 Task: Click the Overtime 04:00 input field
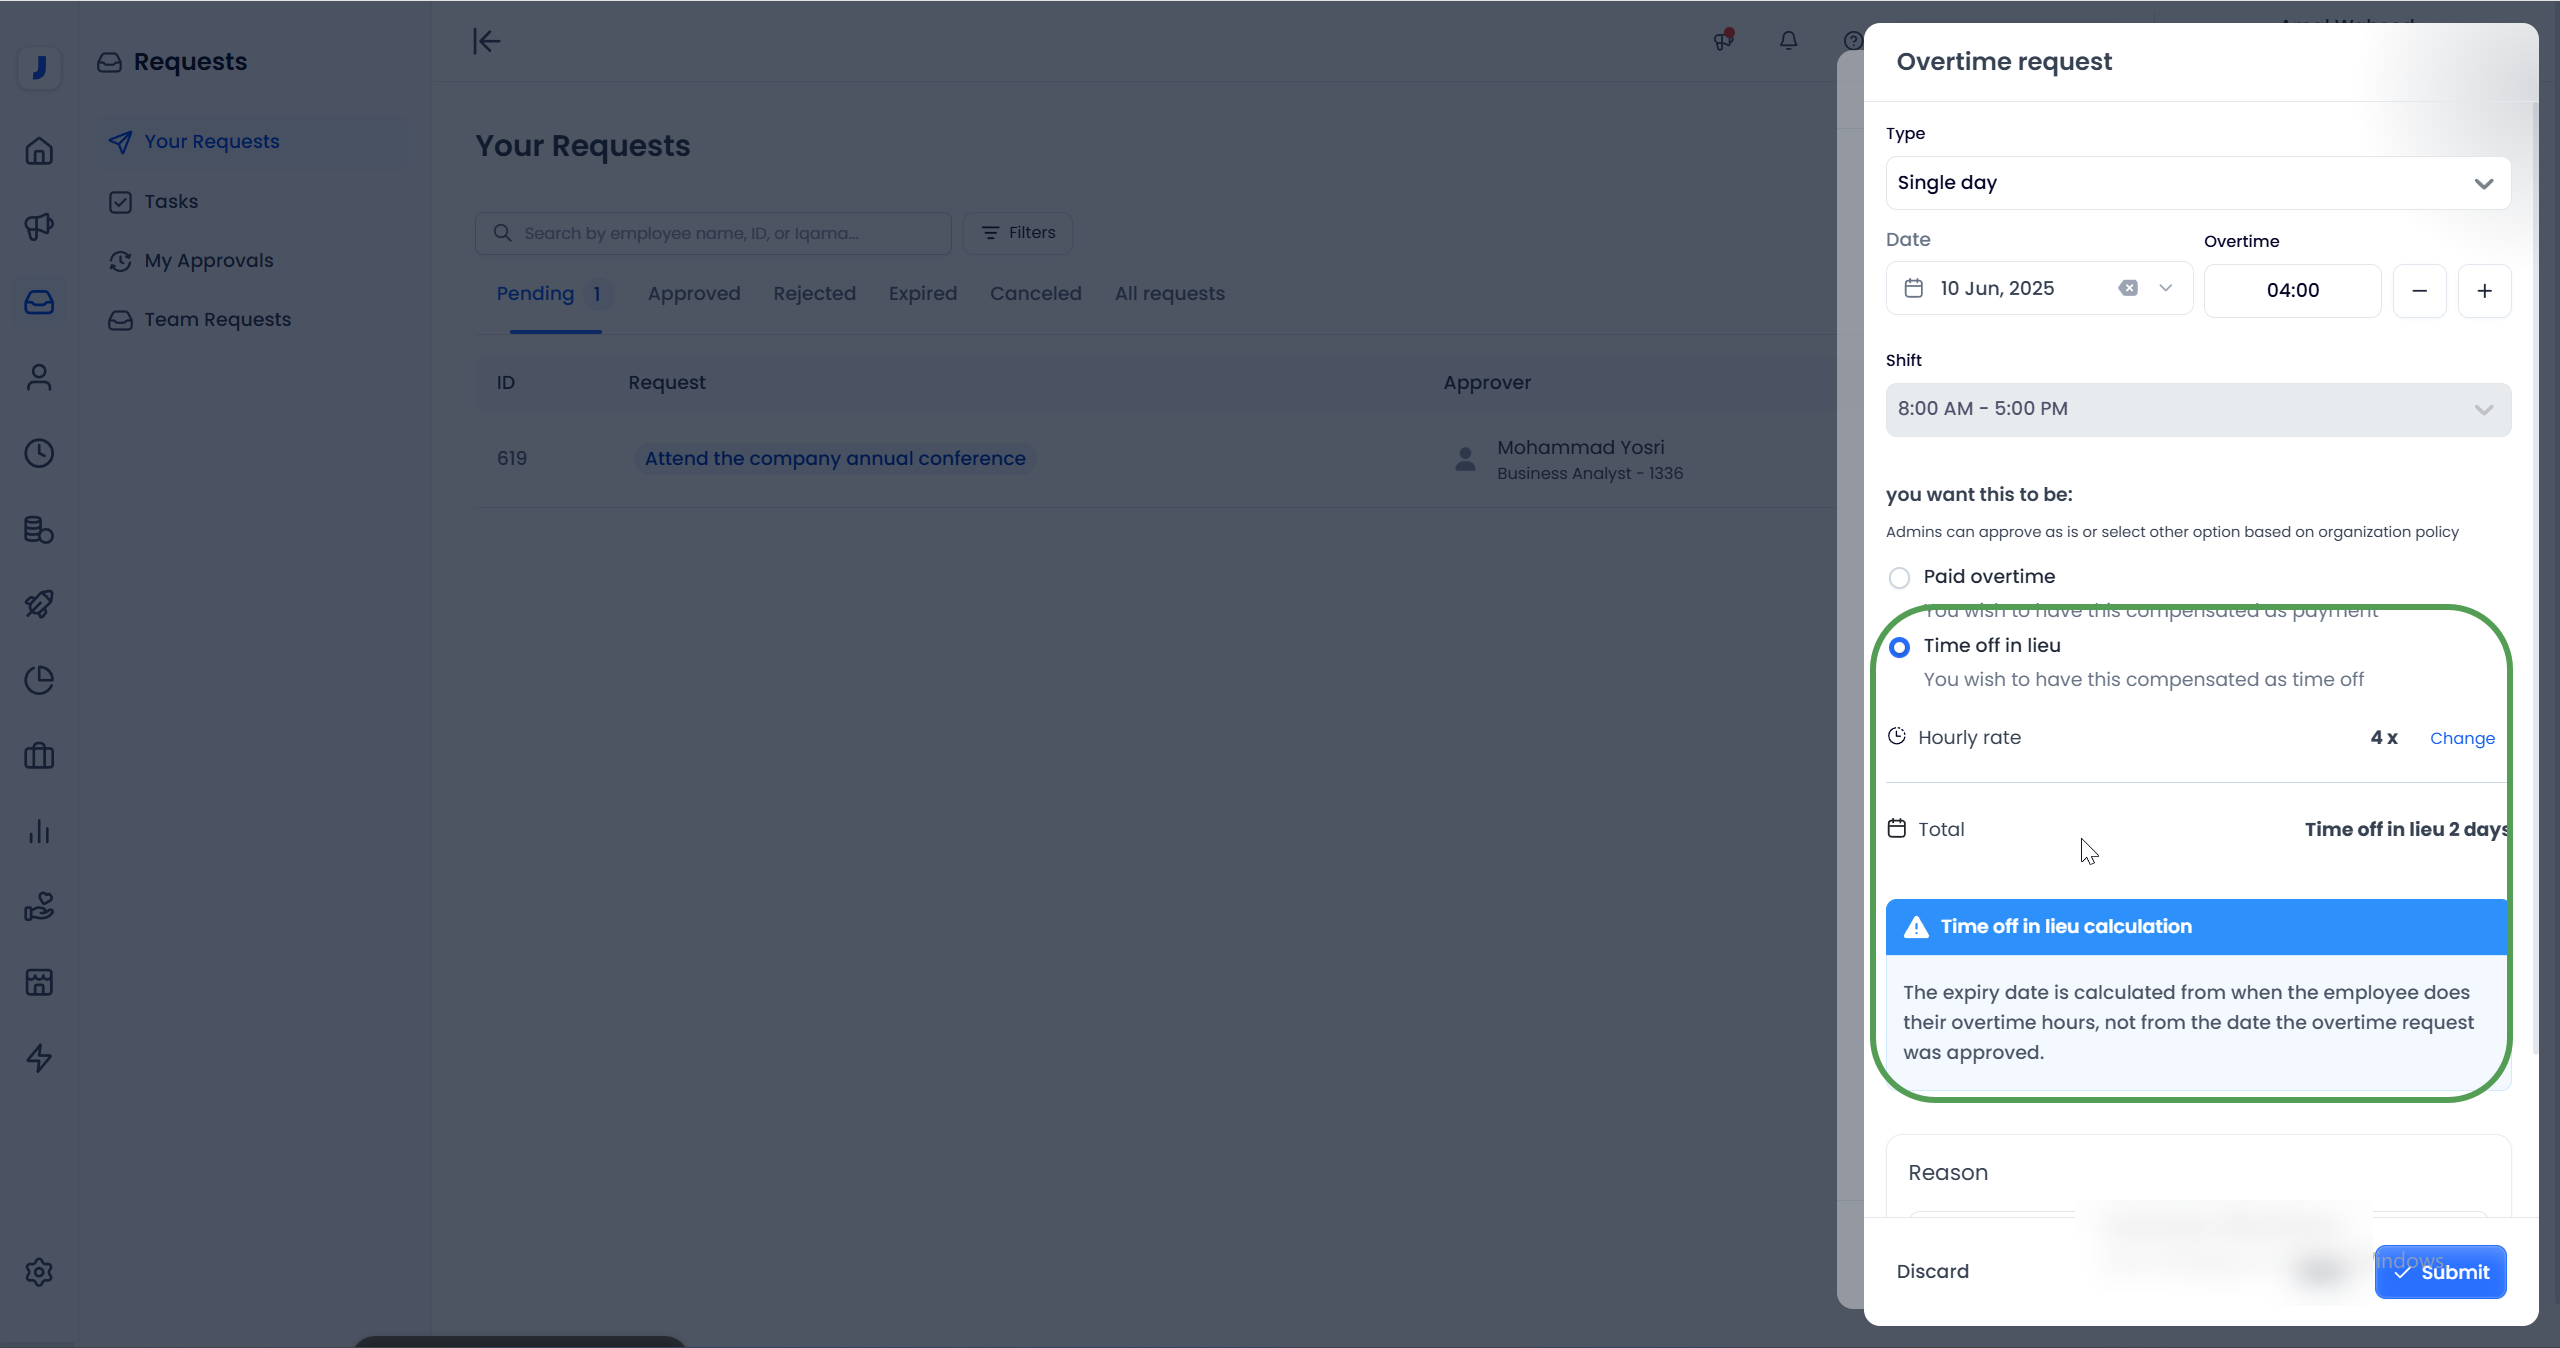tap(2291, 291)
